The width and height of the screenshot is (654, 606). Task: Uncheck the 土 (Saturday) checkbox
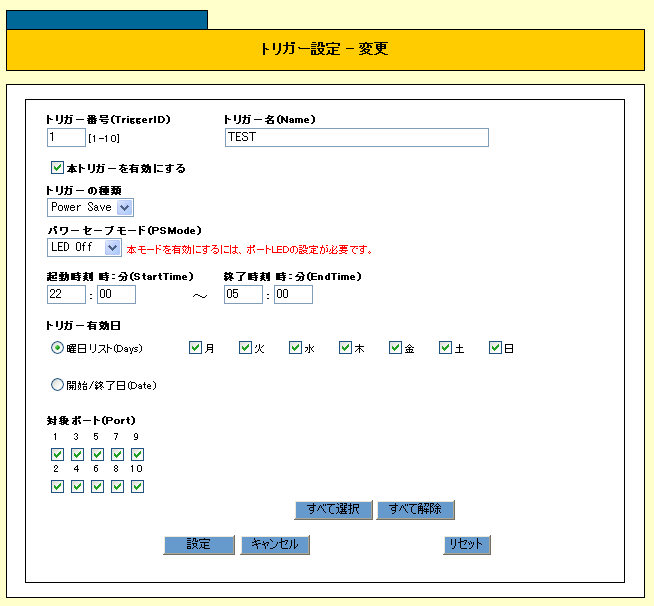pyautogui.click(x=445, y=347)
